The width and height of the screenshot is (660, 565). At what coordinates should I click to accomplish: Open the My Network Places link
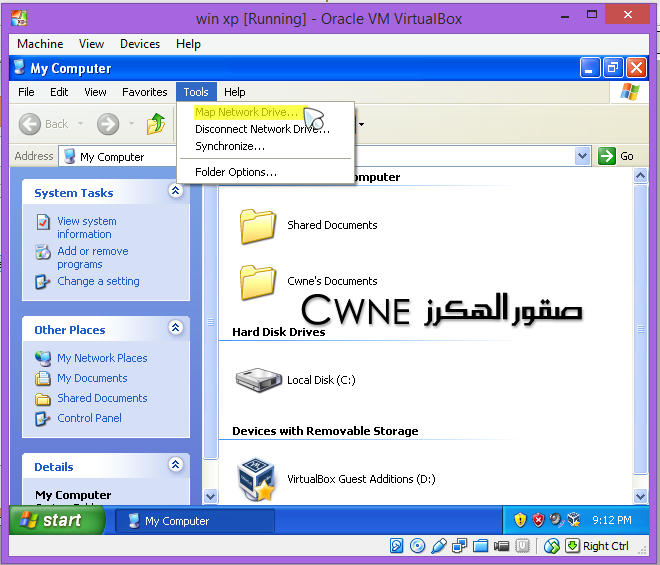click(101, 358)
